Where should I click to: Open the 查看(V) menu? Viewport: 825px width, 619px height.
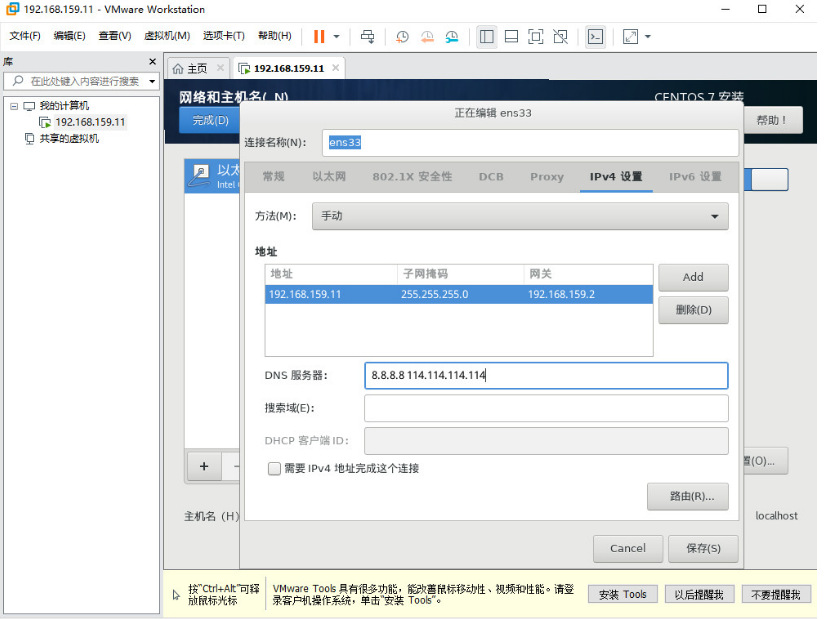[x=115, y=36]
